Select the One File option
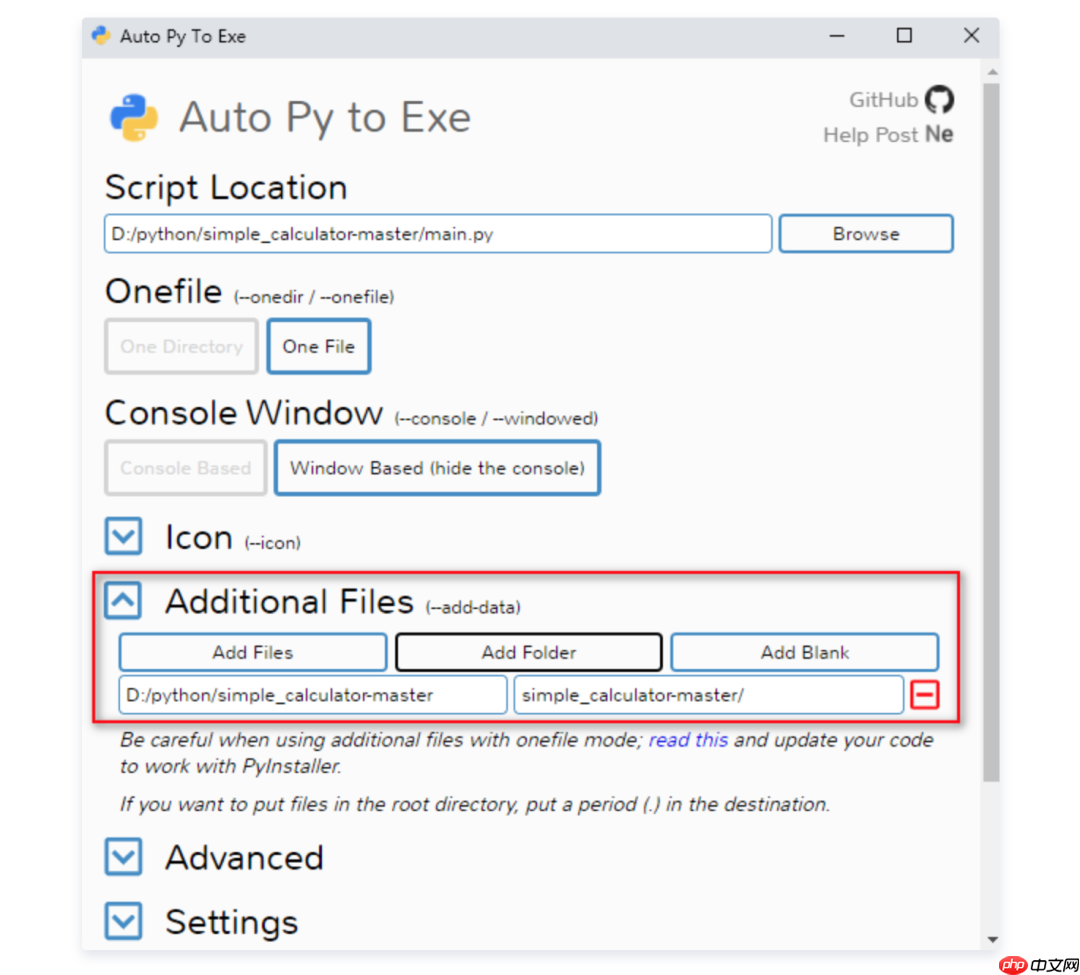 318,346
